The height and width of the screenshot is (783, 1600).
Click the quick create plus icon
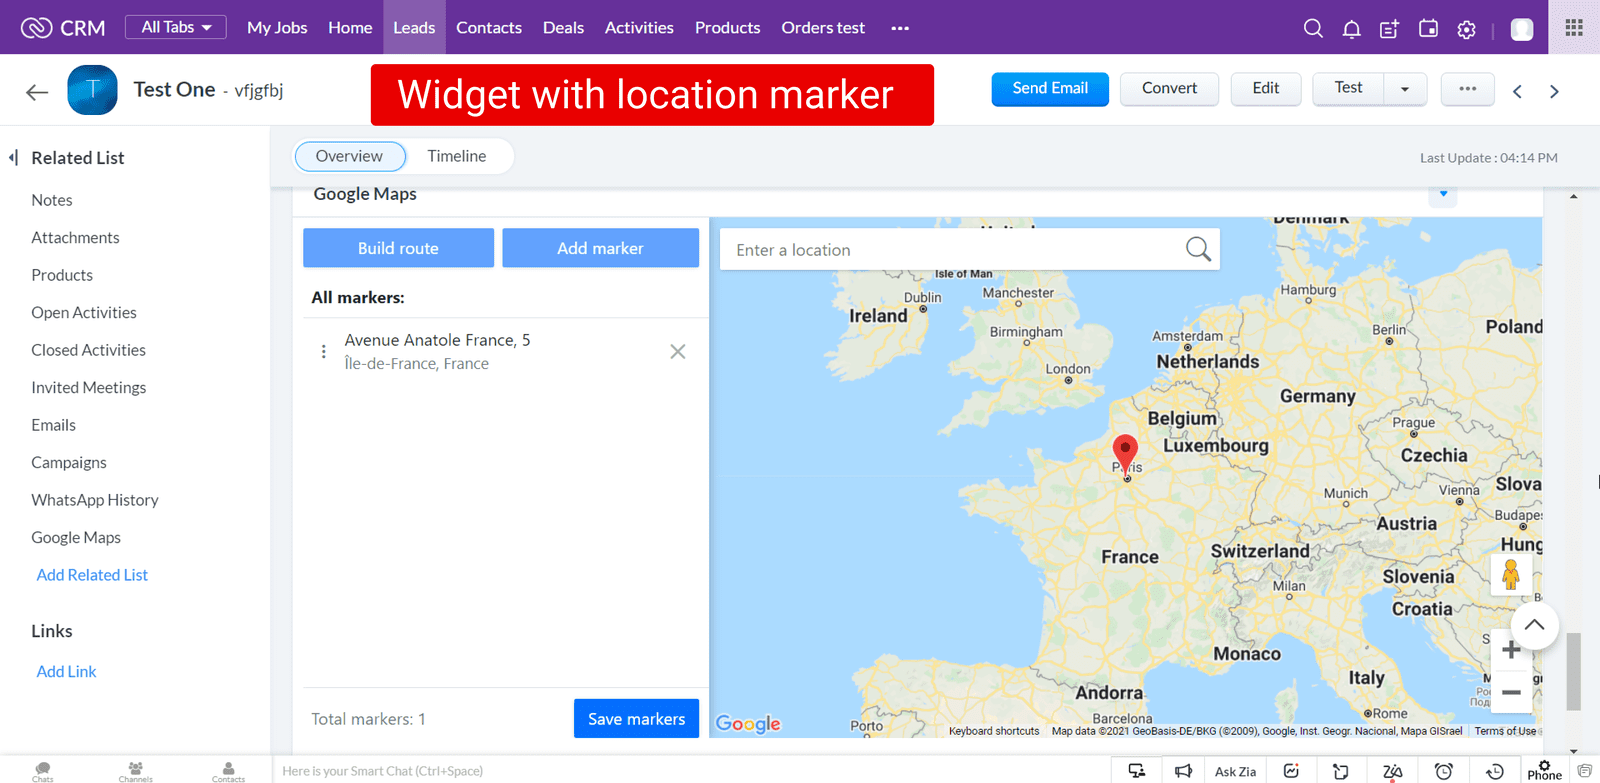(1389, 29)
